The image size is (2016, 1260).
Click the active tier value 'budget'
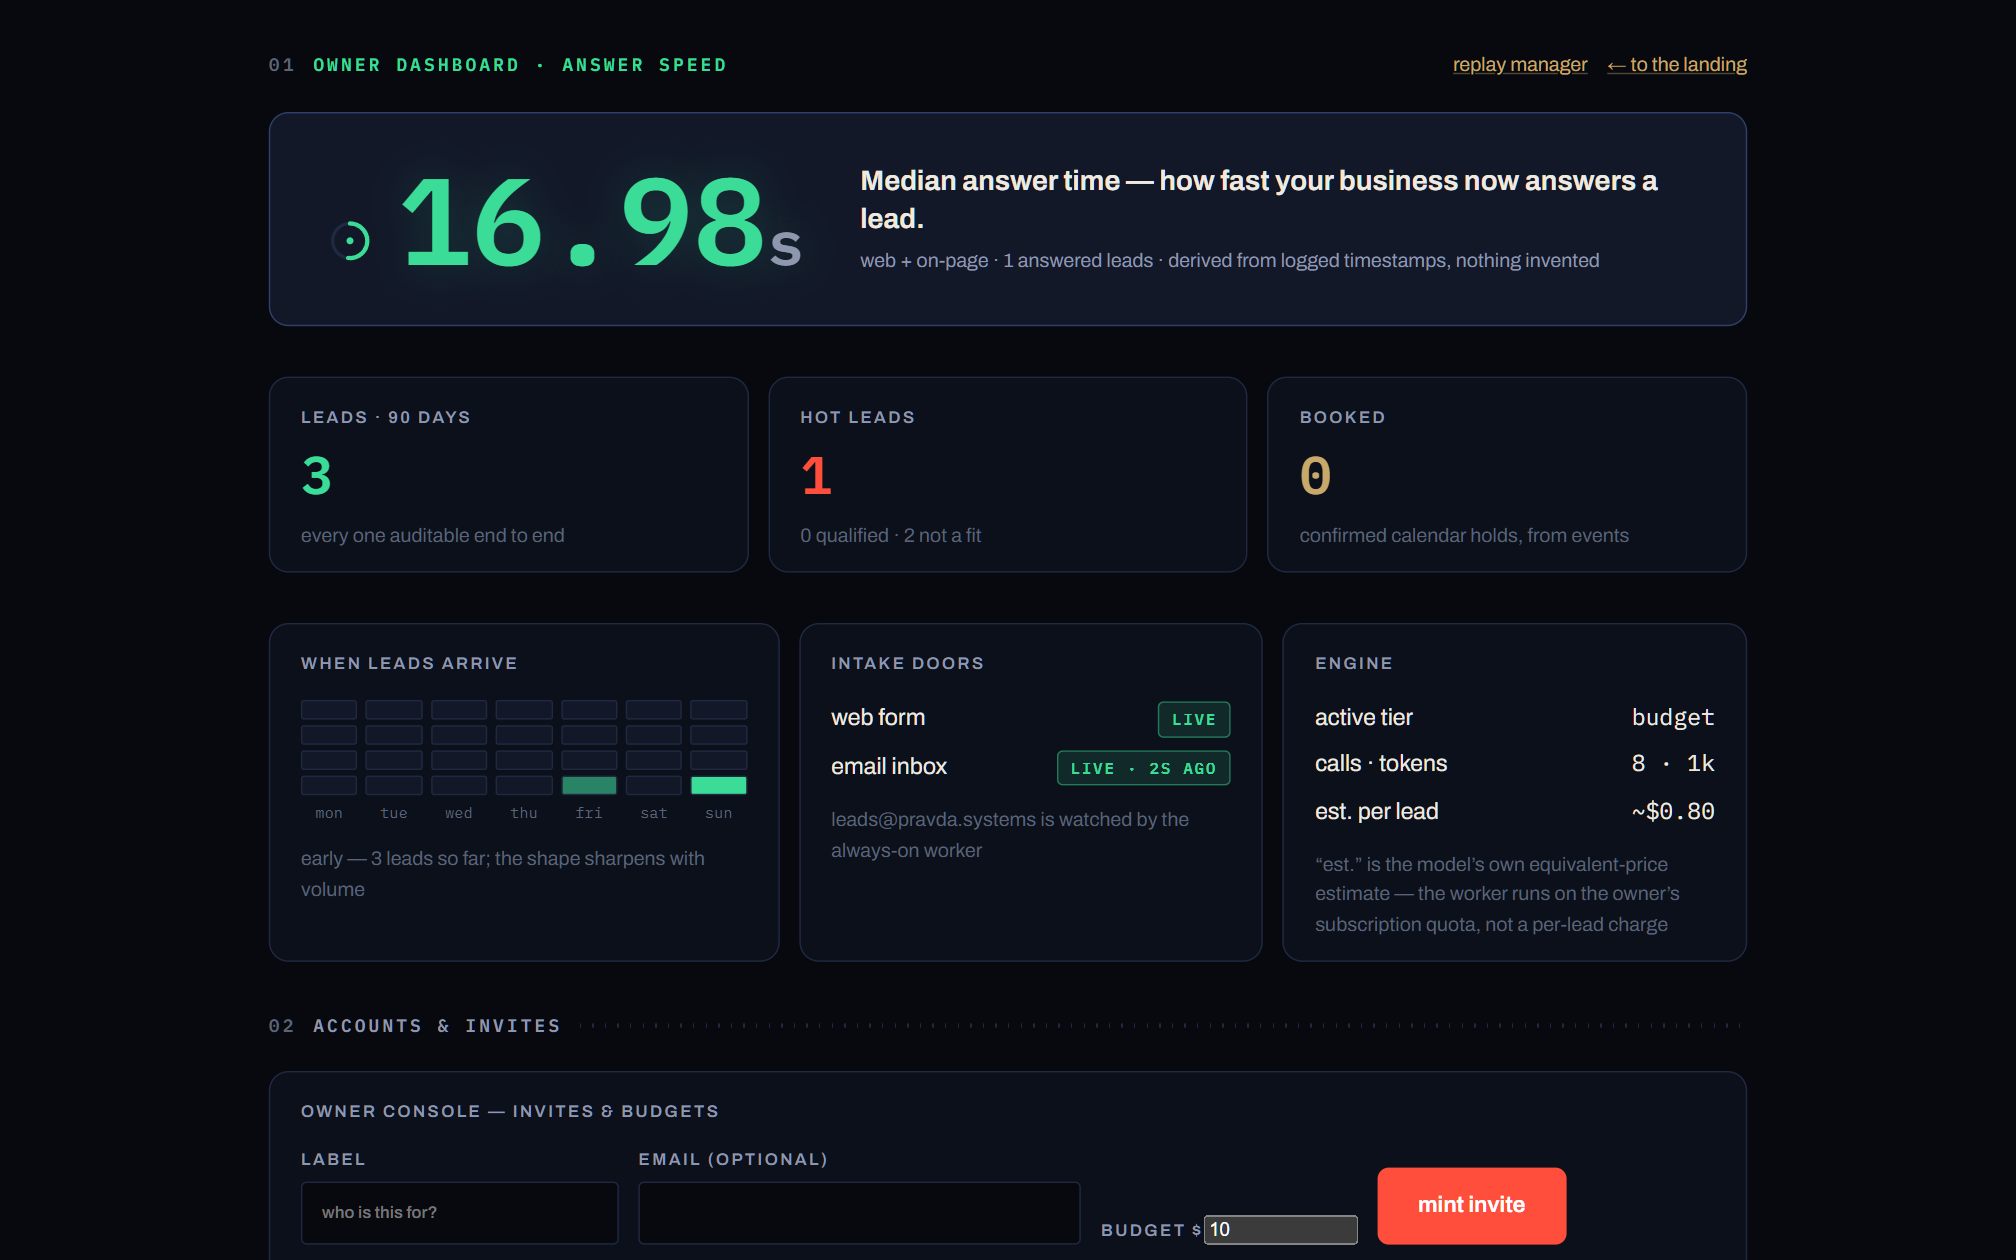click(x=1672, y=717)
